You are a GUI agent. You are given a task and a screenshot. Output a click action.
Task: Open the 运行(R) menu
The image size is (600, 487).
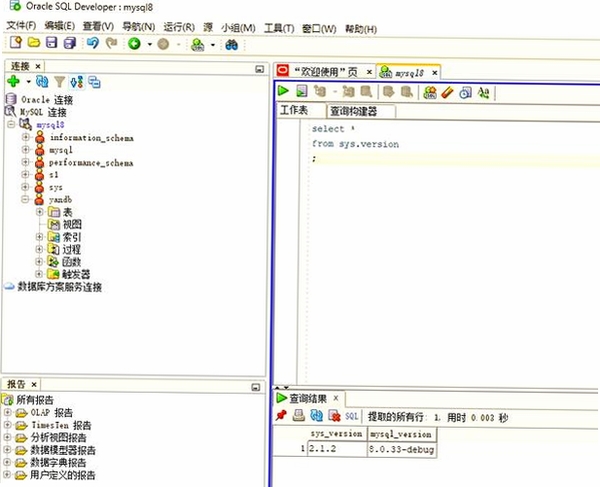pos(179,27)
